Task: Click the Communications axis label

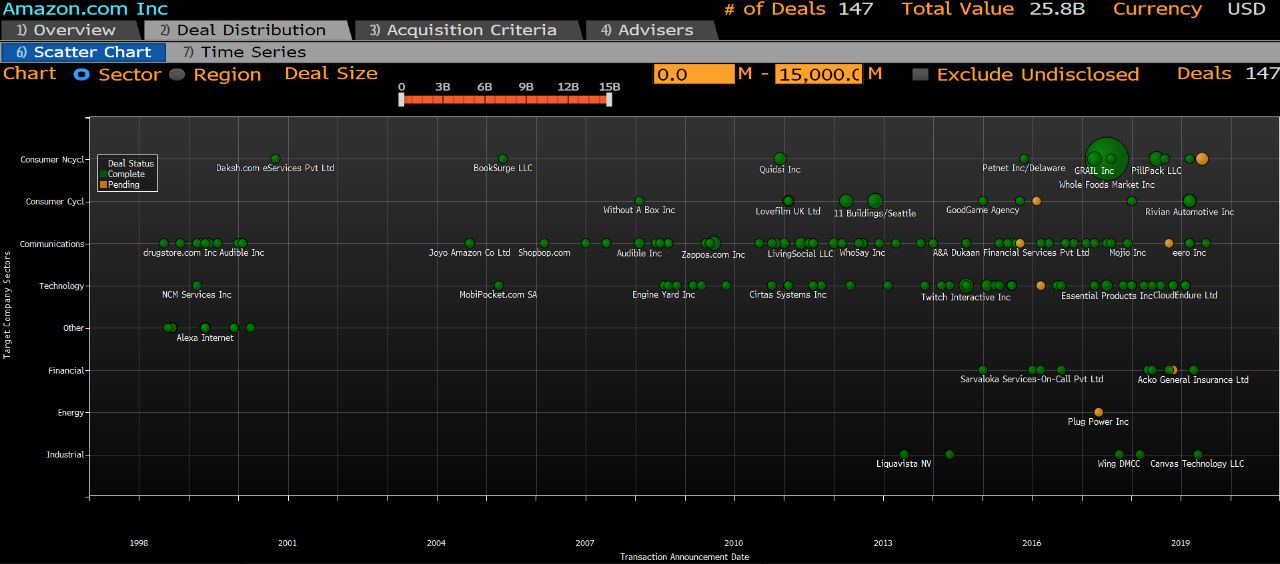Action: pos(52,244)
